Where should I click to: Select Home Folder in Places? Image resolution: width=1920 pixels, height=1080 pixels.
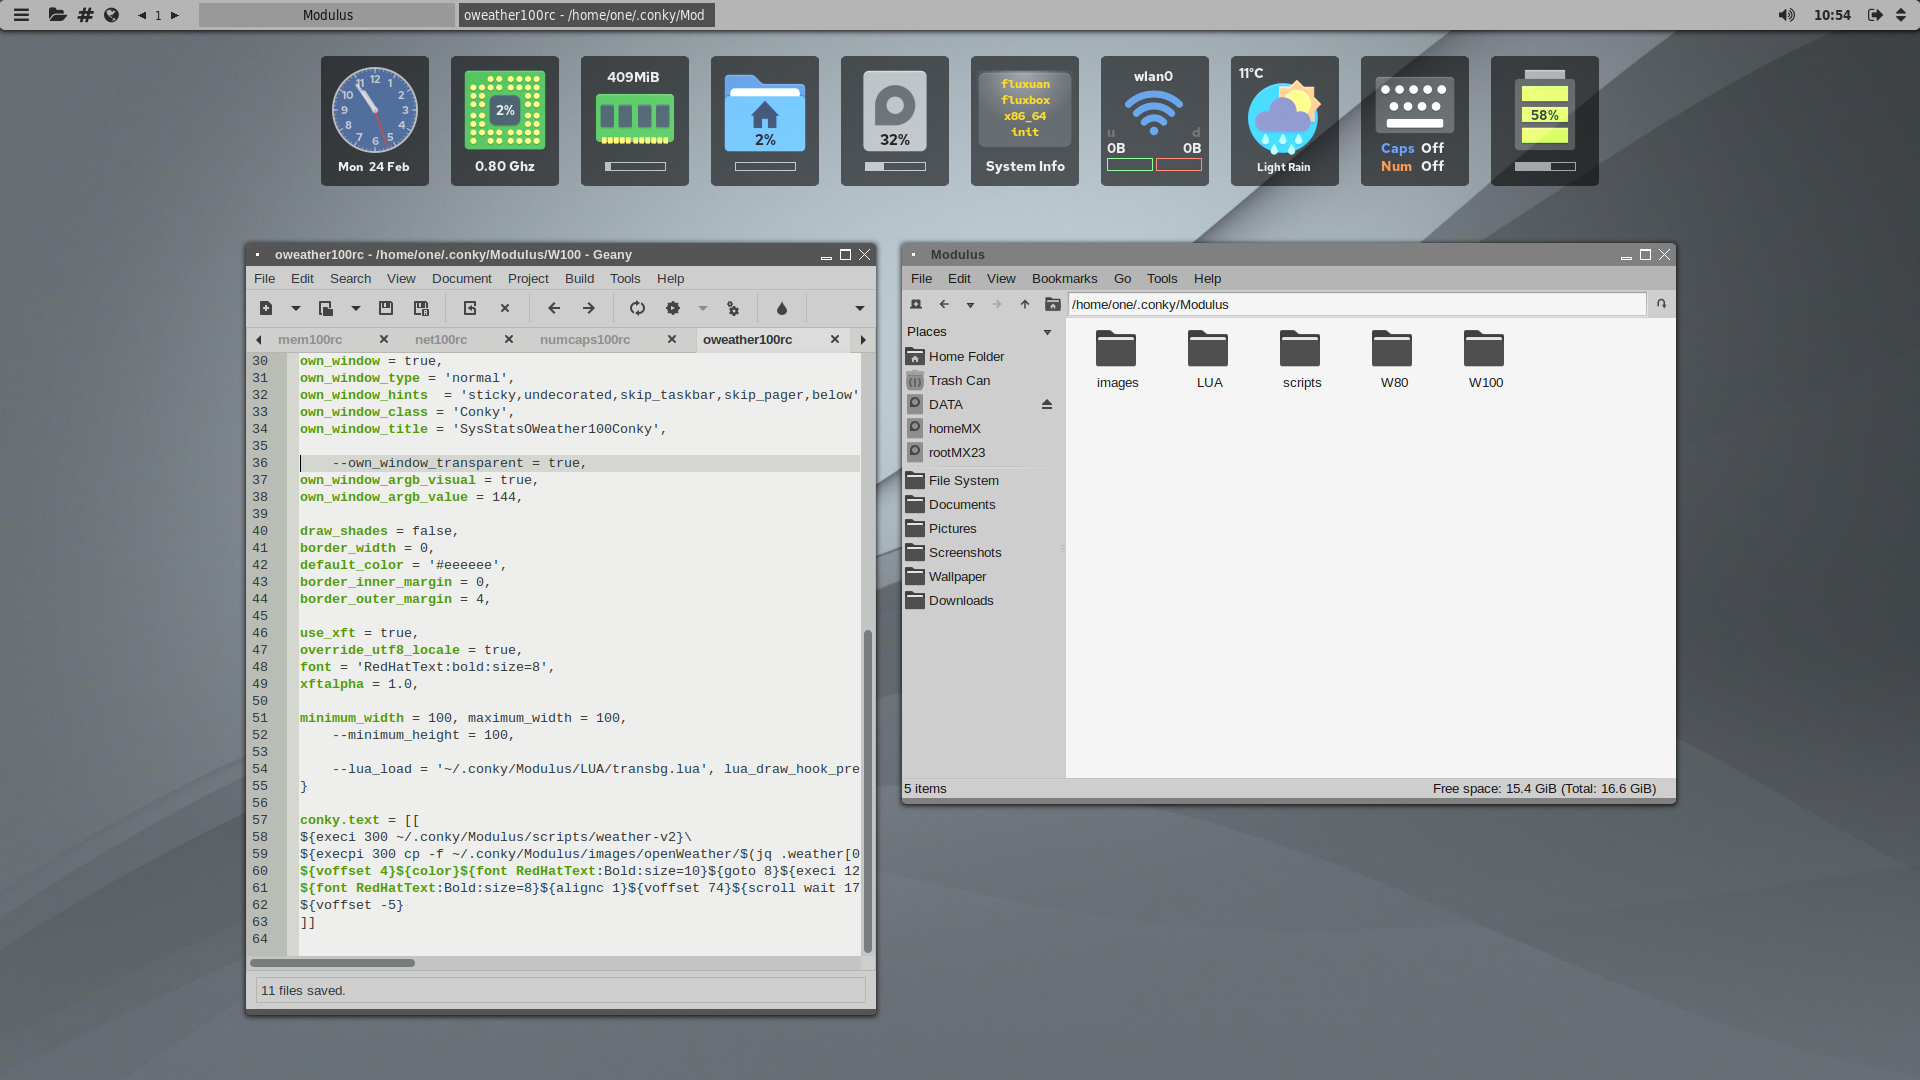click(966, 357)
